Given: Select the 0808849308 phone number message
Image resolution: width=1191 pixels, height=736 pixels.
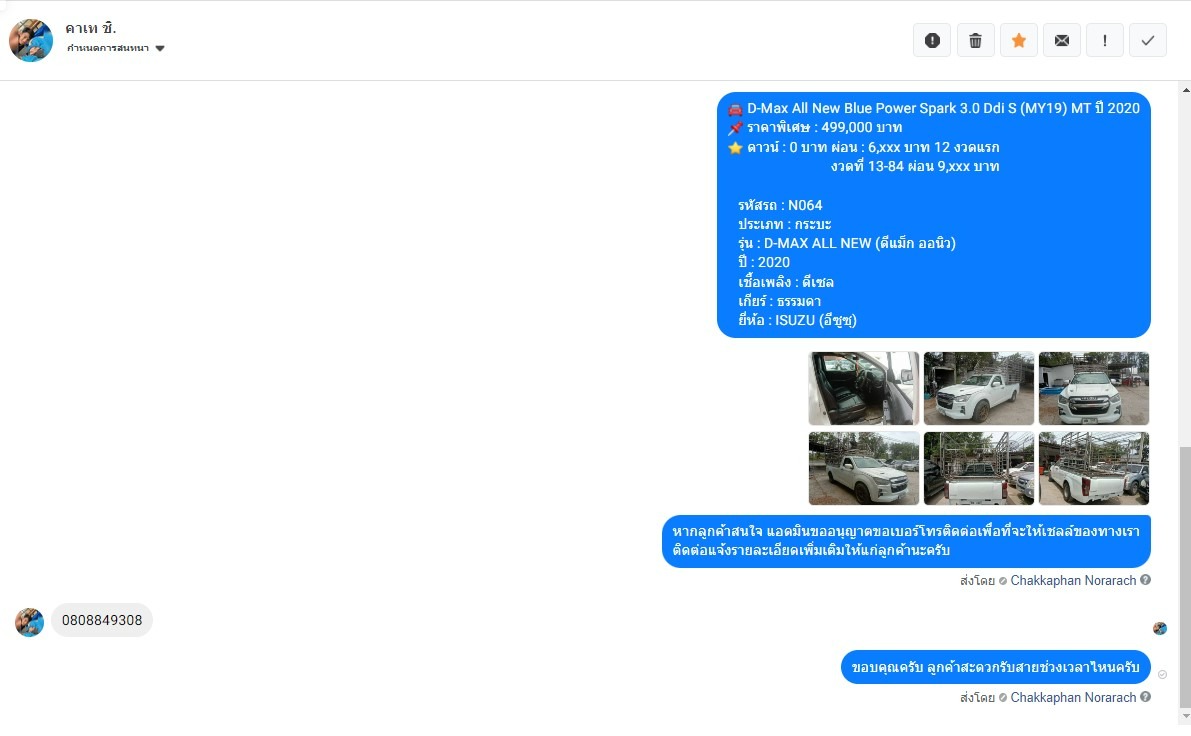Looking at the screenshot, I should point(102,621).
